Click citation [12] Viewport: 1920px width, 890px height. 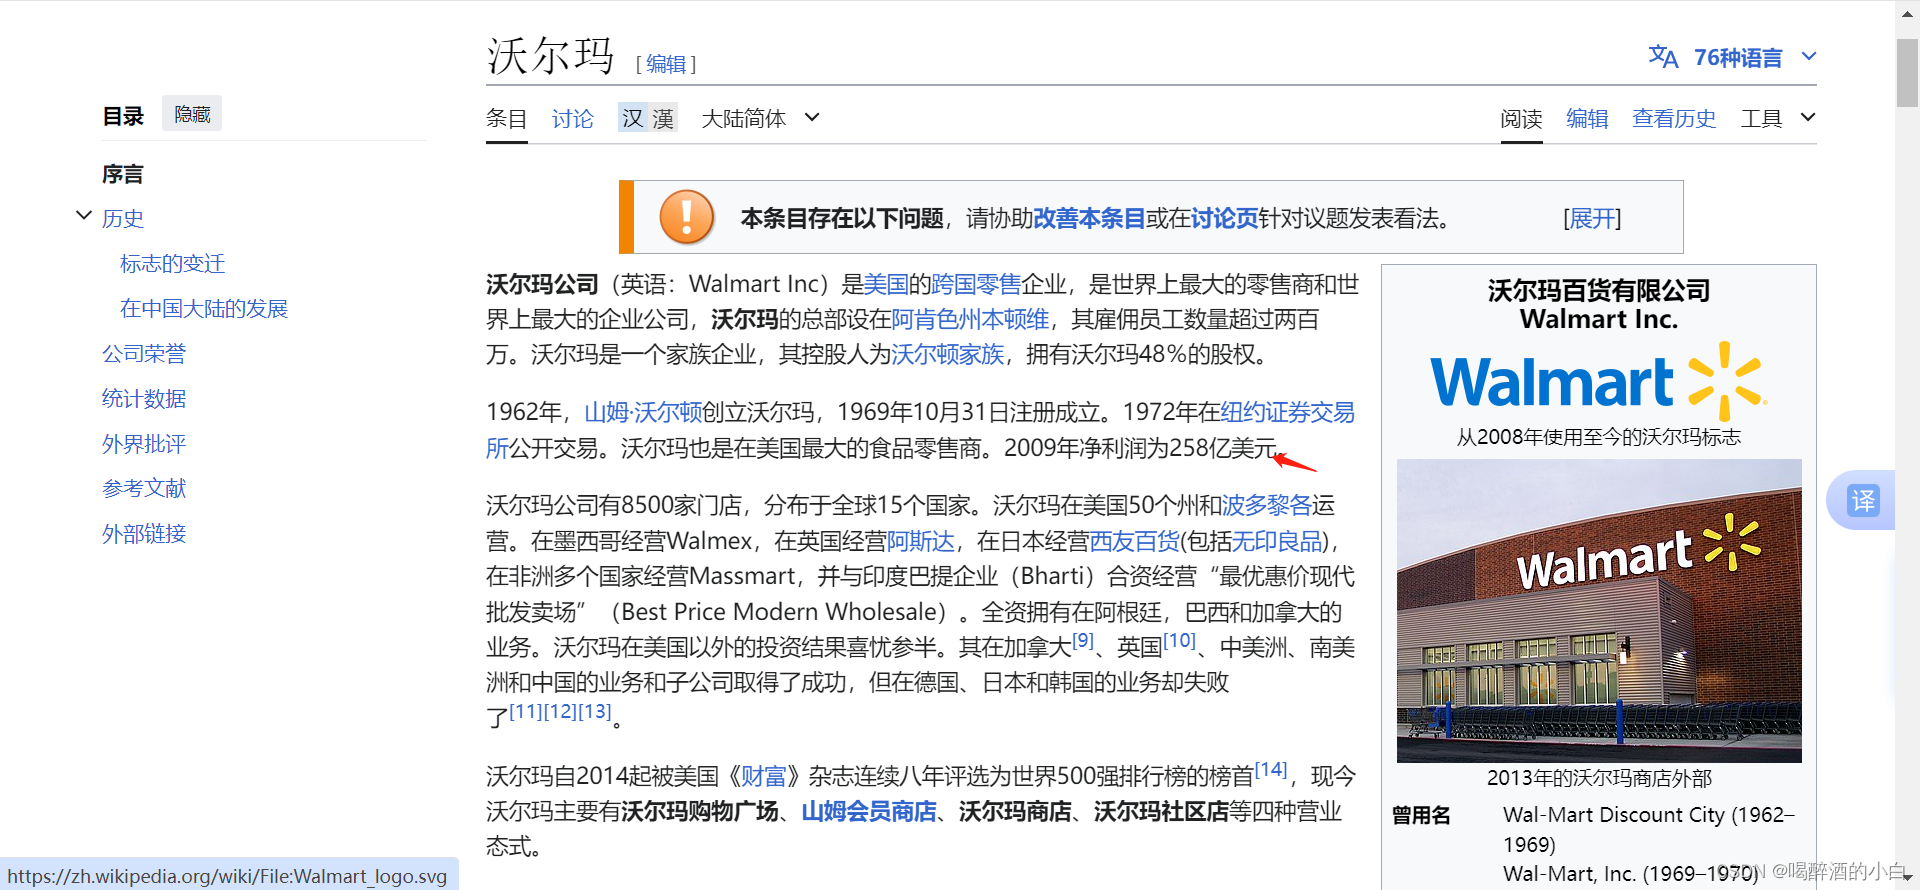pos(560,711)
